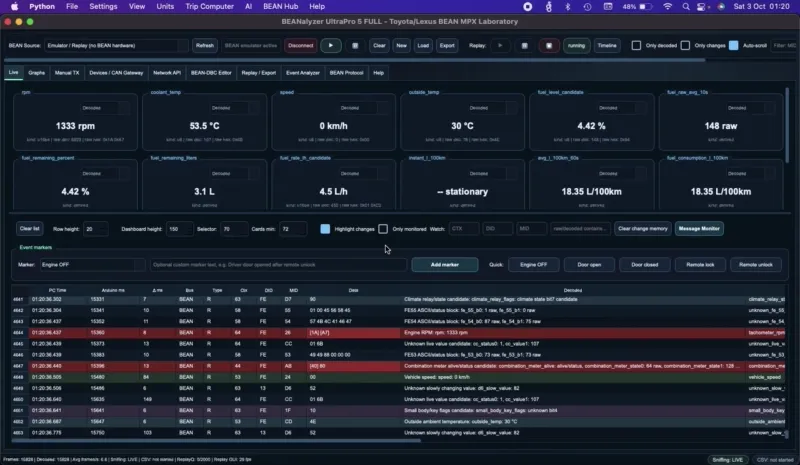Image resolution: width=800 pixels, height=465 pixels.
Task: Open the Event Analyzer tab
Action: pyautogui.click(x=303, y=72)
